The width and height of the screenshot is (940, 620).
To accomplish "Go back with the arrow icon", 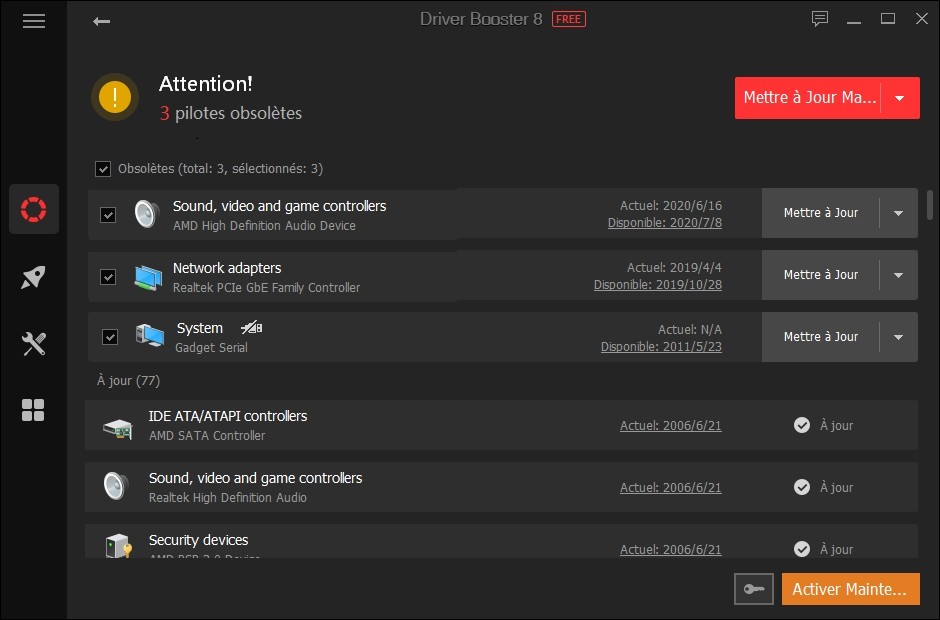I will point(101,22).
